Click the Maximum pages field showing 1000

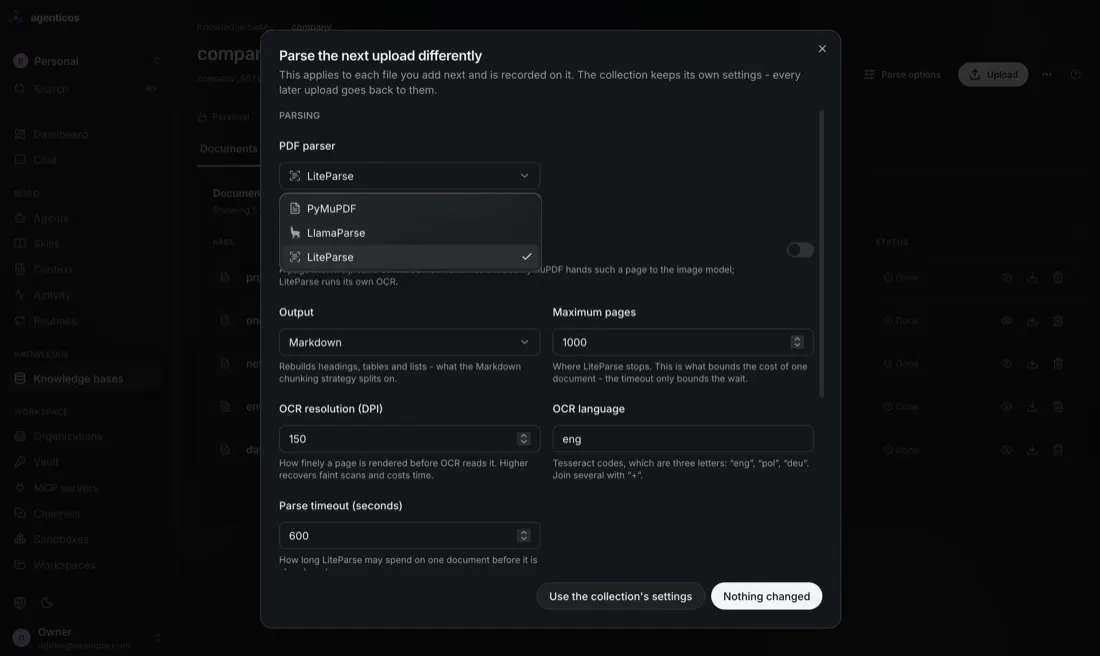pos(683,342)
